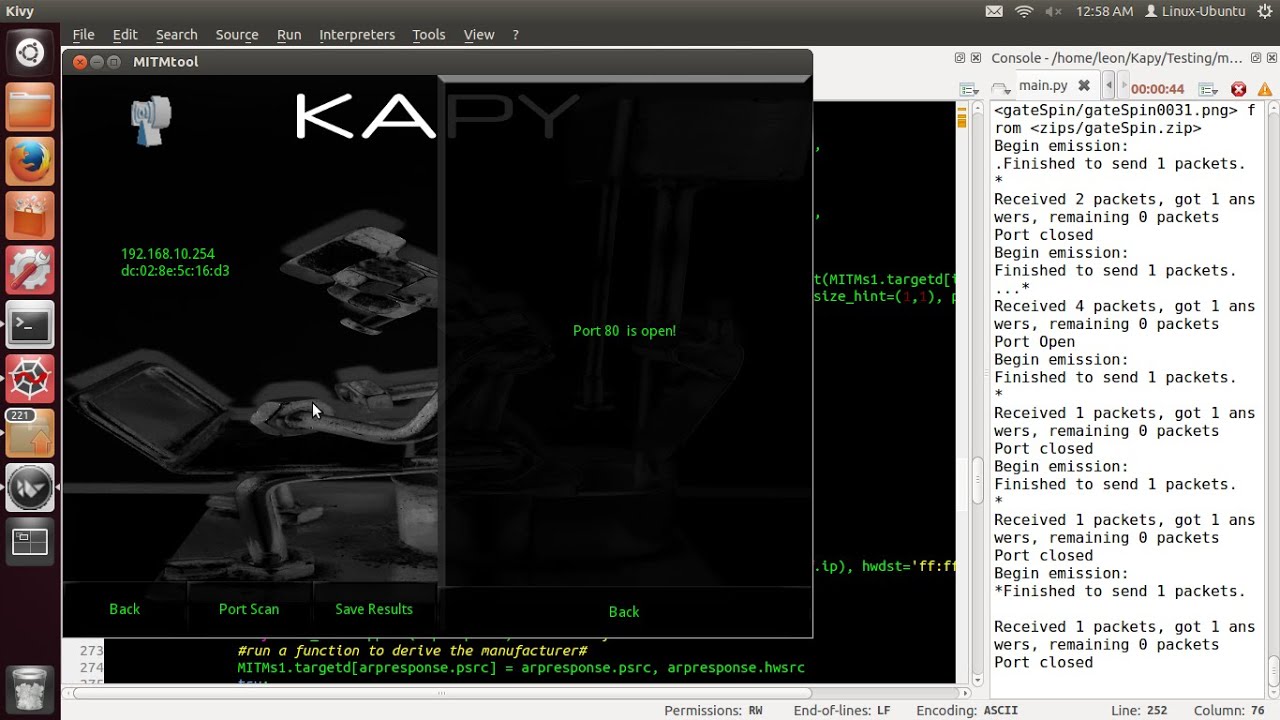The height and width of the screenshot is (720, 1280).
Task: Open the View menu
Action: click(x=479, y=34)
